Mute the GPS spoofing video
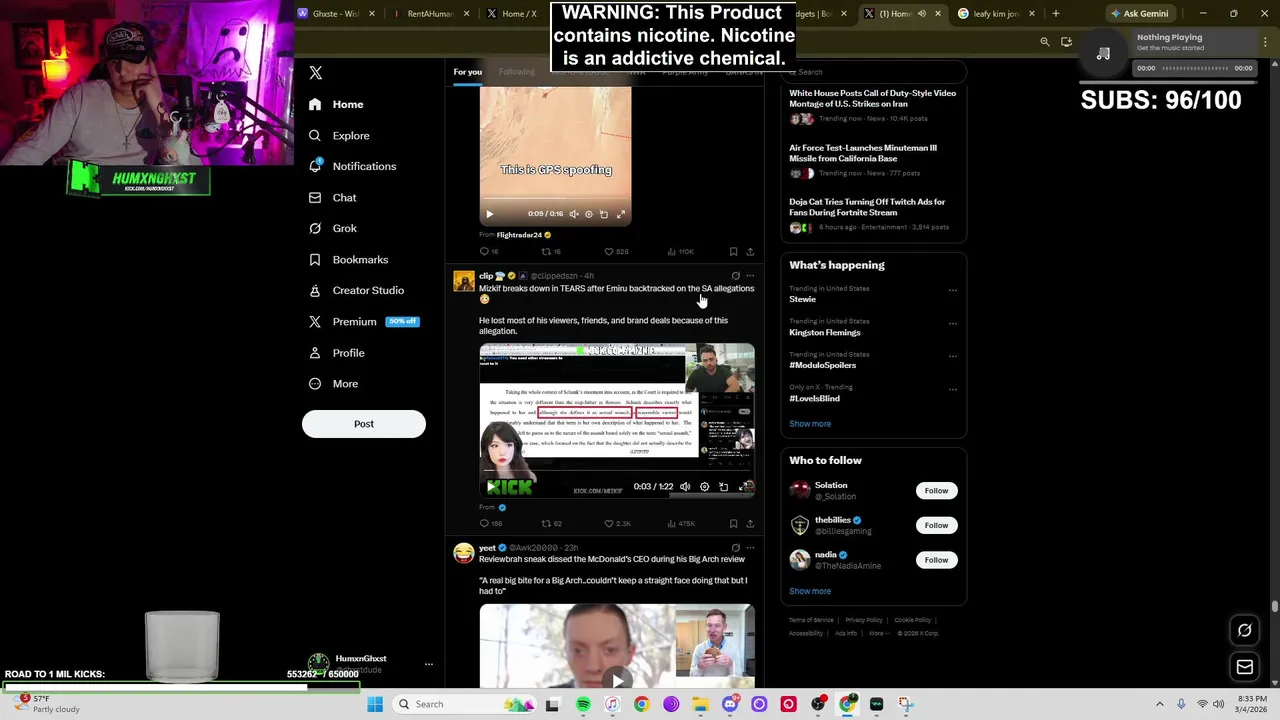Viewport: 1280px width, 720px height. pyautogui.click(x=574, y=214)
